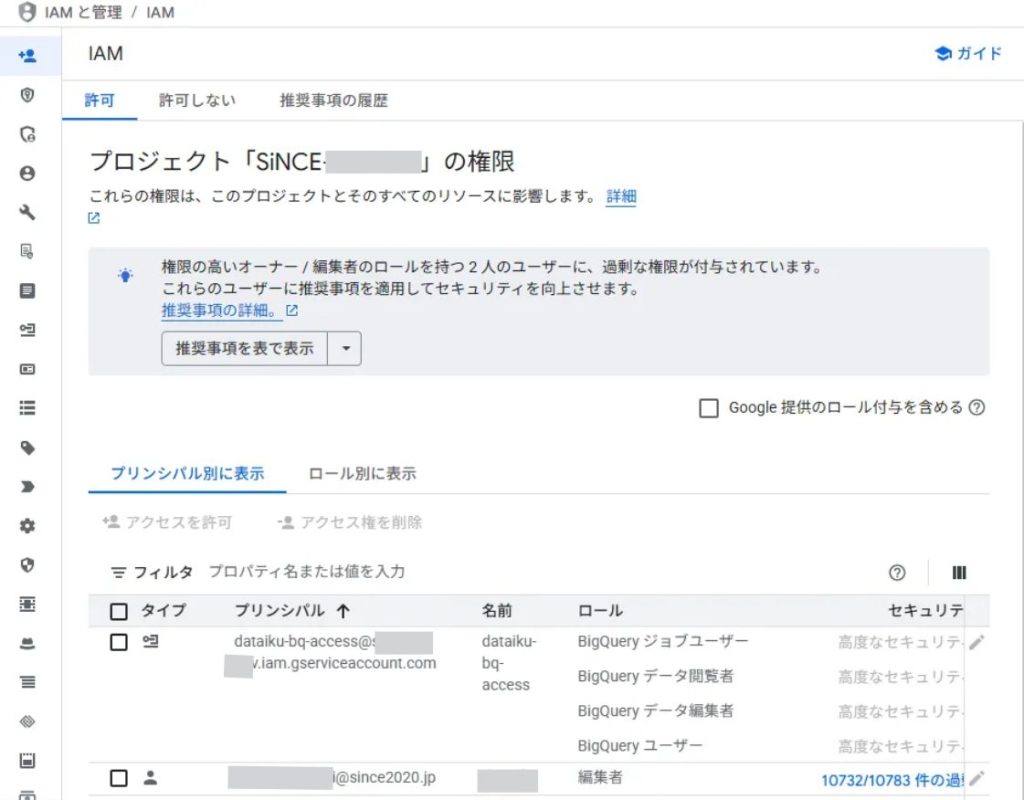
Task: Open the wrench tools sidebar icon
Action: coord(28,212)
